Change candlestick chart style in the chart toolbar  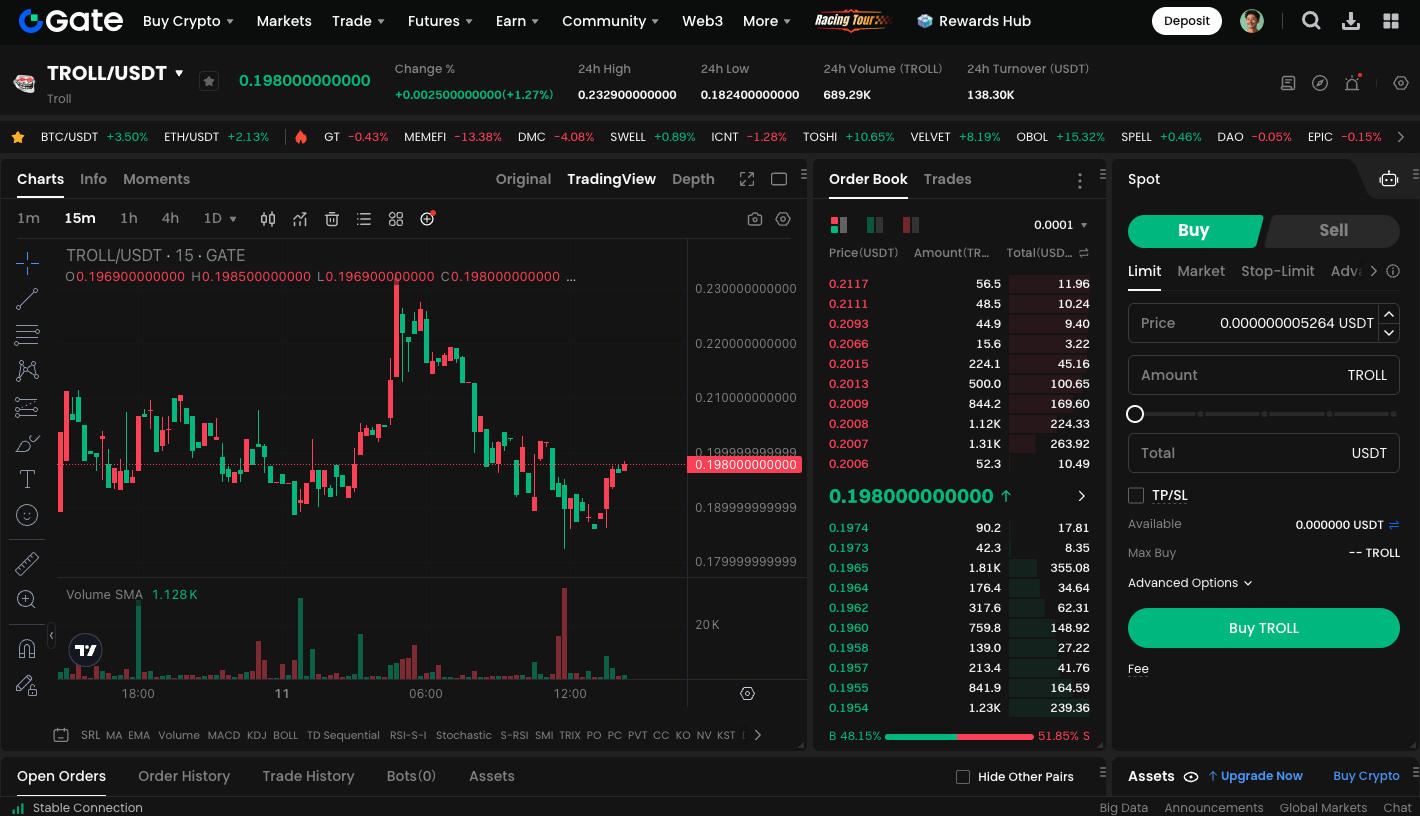pos(268,219)
